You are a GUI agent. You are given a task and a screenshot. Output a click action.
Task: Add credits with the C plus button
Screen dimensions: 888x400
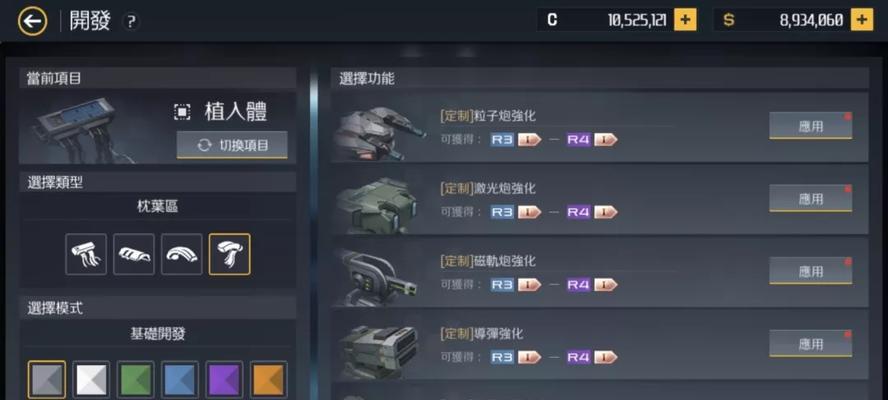click(685, 20)
